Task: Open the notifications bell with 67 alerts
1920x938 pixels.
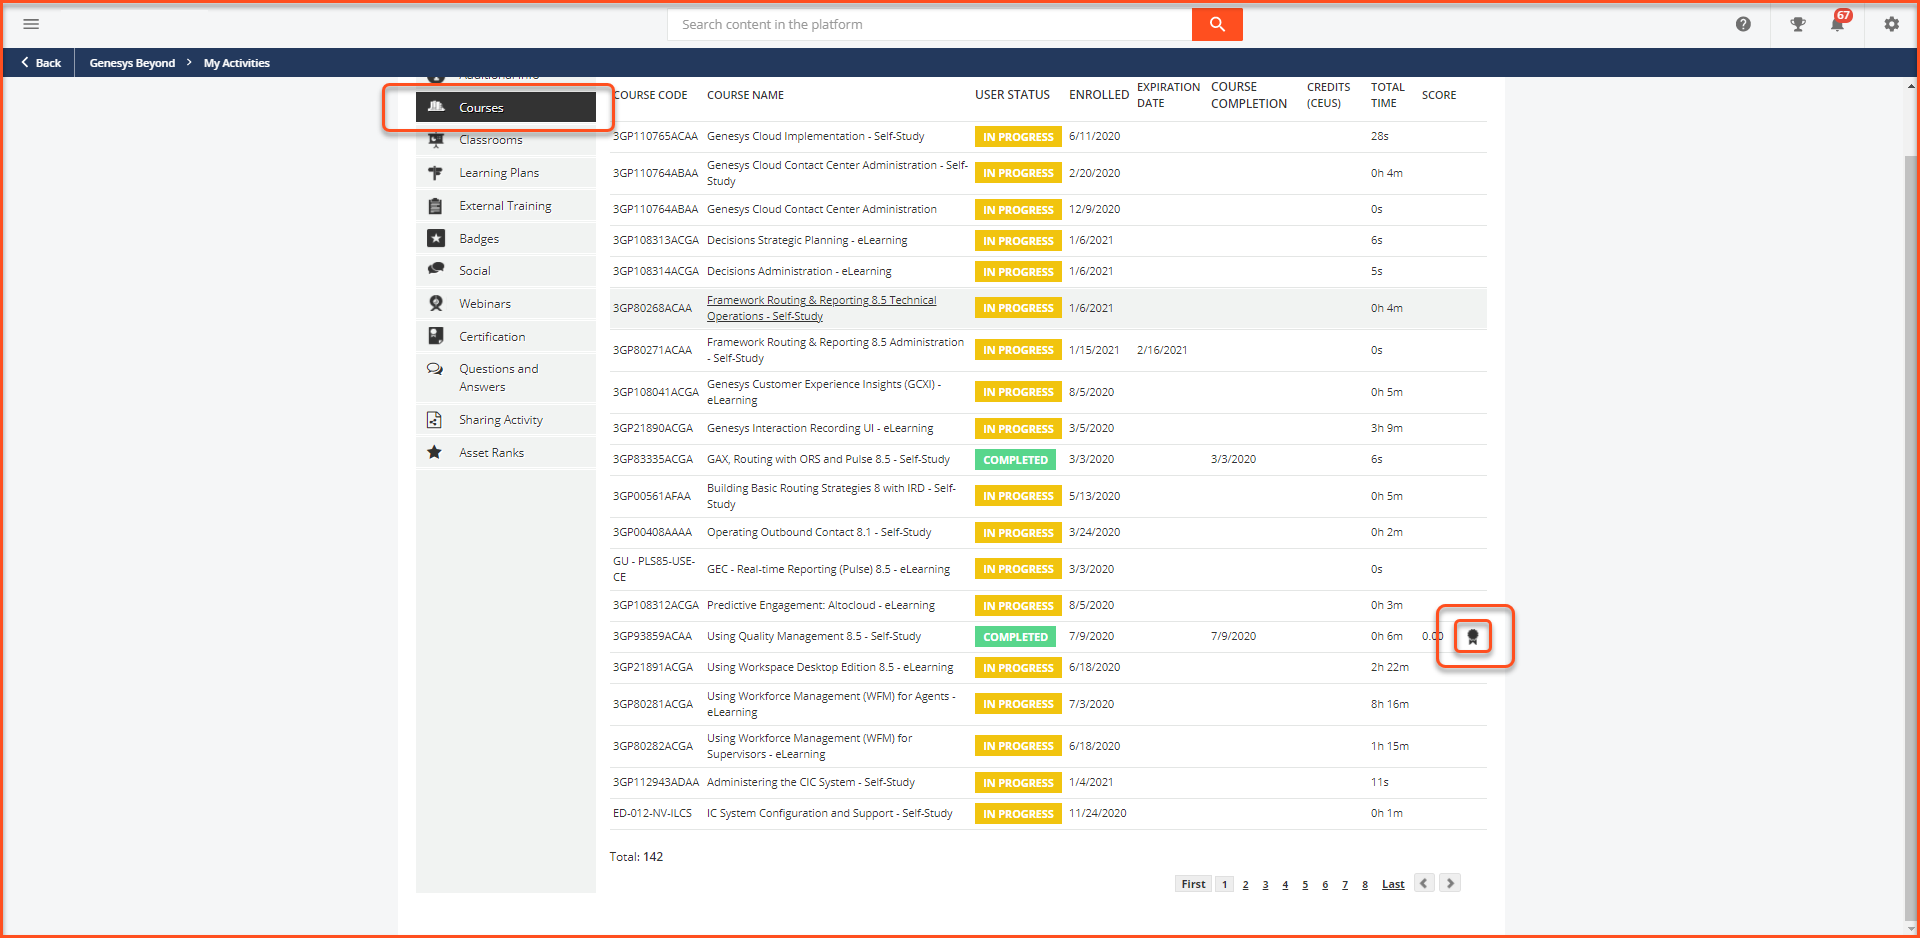Action: 1837,24
